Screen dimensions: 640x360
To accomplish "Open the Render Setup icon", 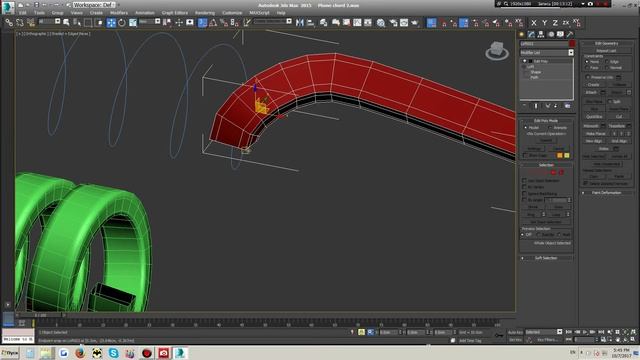I will [393, 23].
